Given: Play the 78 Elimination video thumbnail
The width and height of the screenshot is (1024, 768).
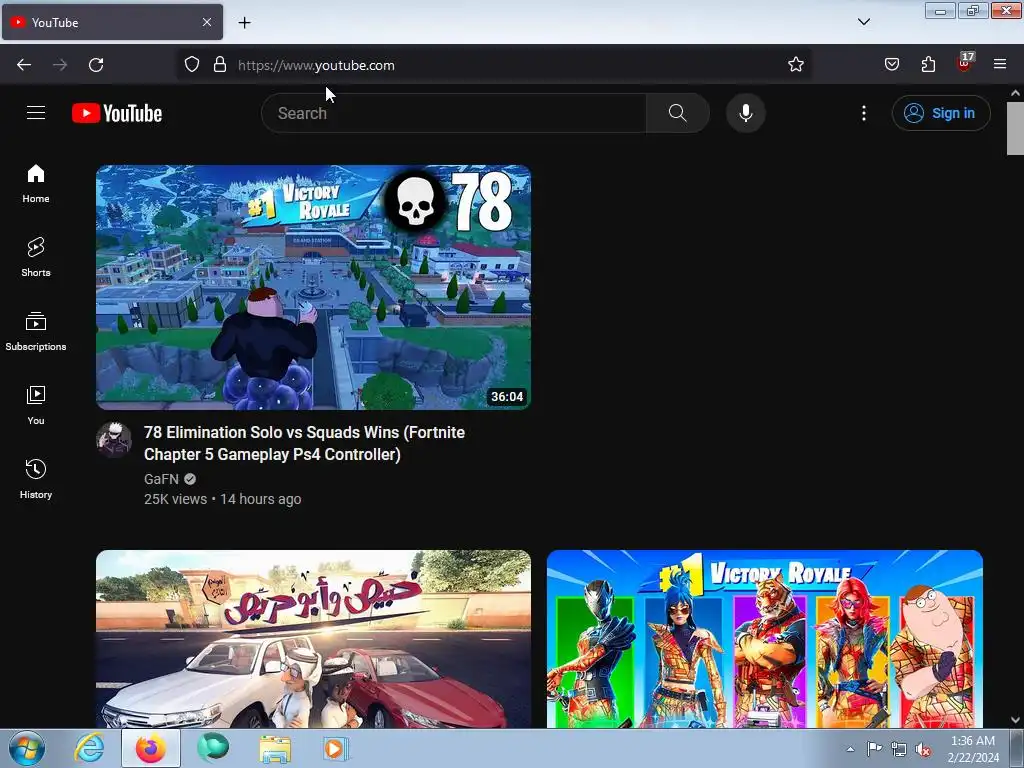Looking at the screenshot, I should [313, 287].
